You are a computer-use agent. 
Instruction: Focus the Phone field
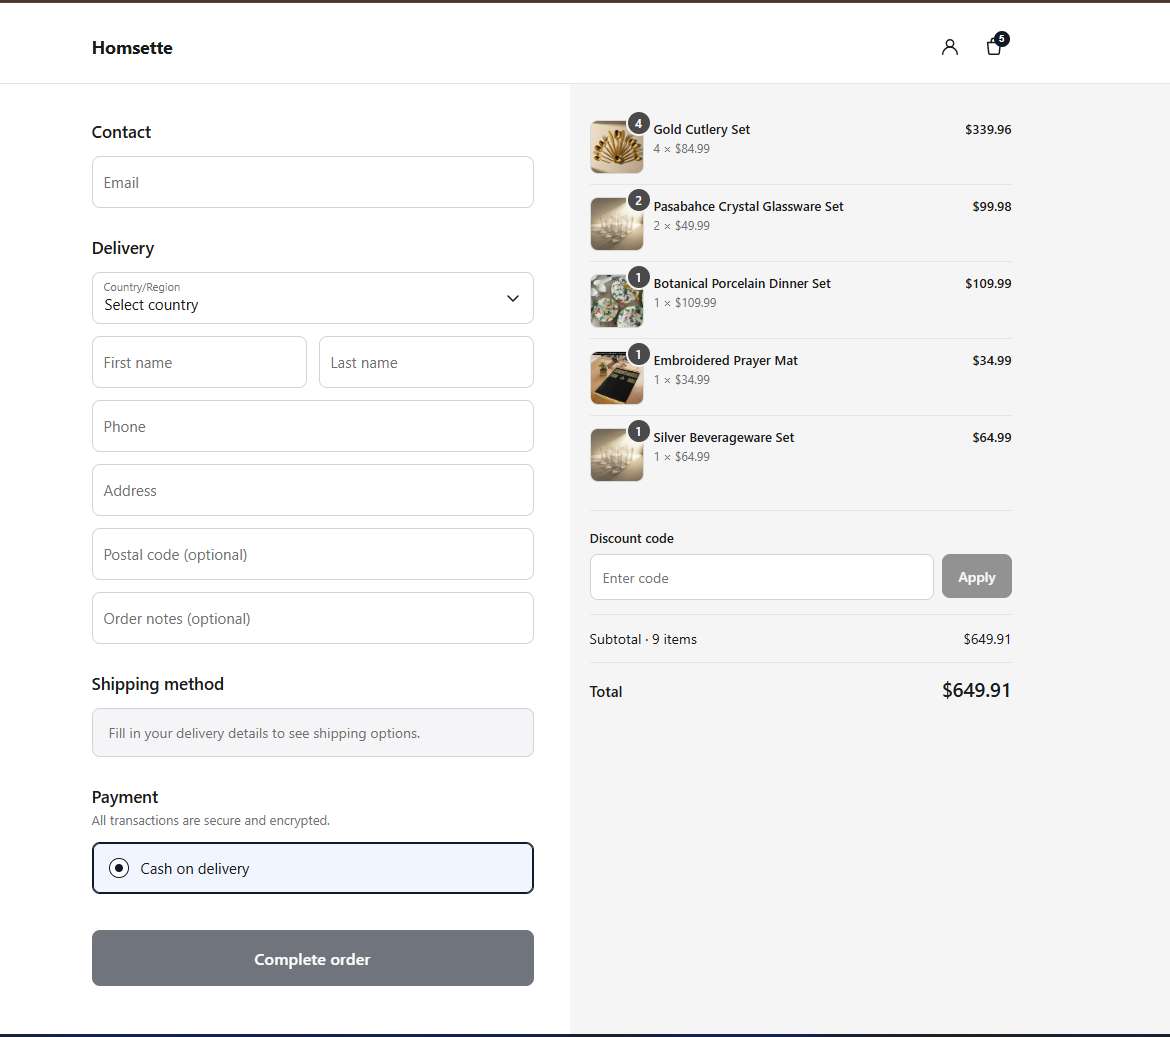pyautogui.click(x=313, y=426)
